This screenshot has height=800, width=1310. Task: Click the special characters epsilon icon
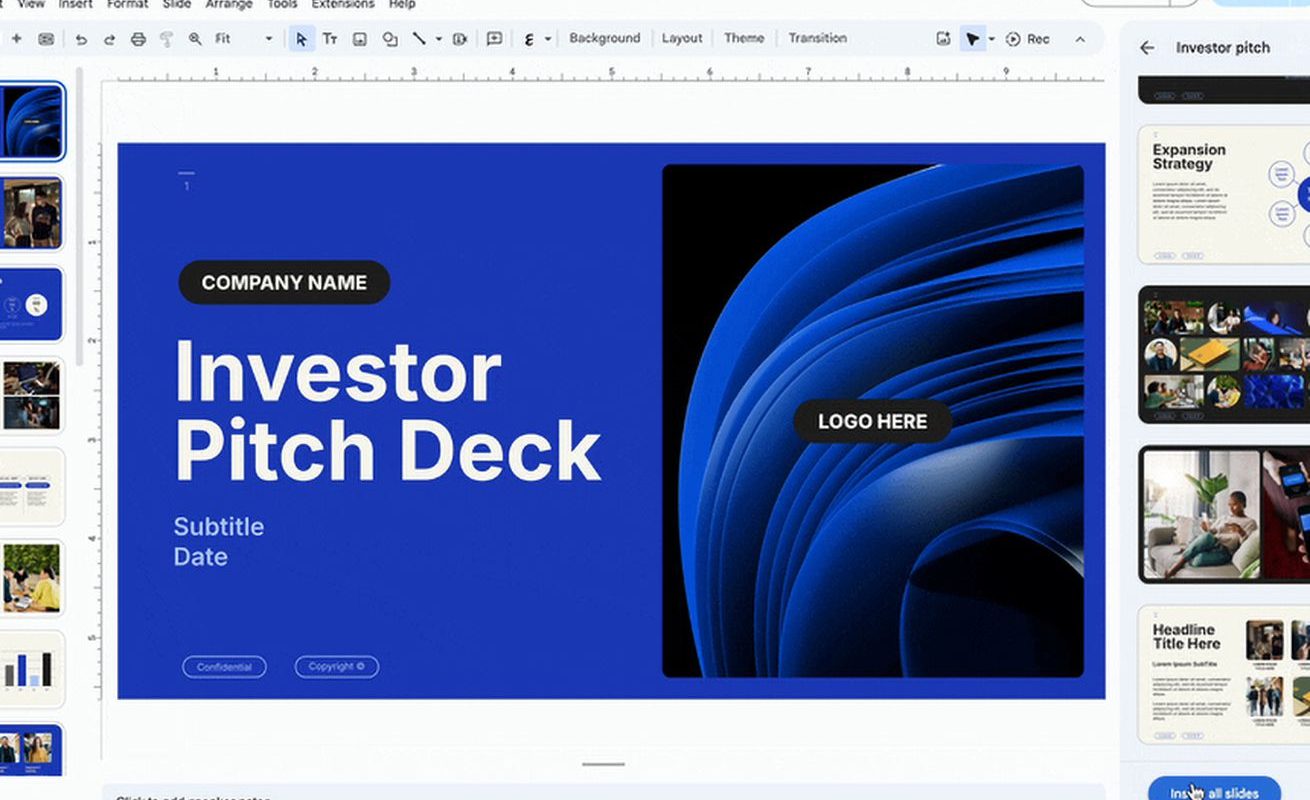click(529, 39)
